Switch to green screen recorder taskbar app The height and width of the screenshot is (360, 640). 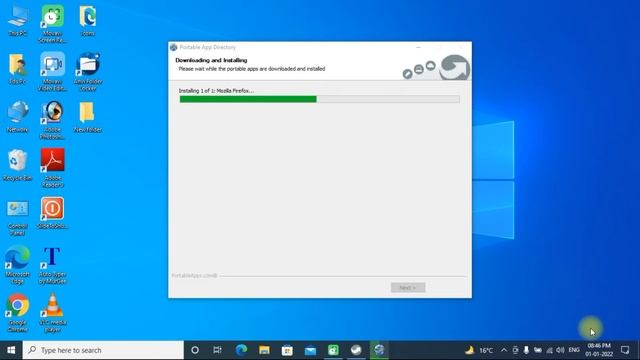click(x=333, y=350)
